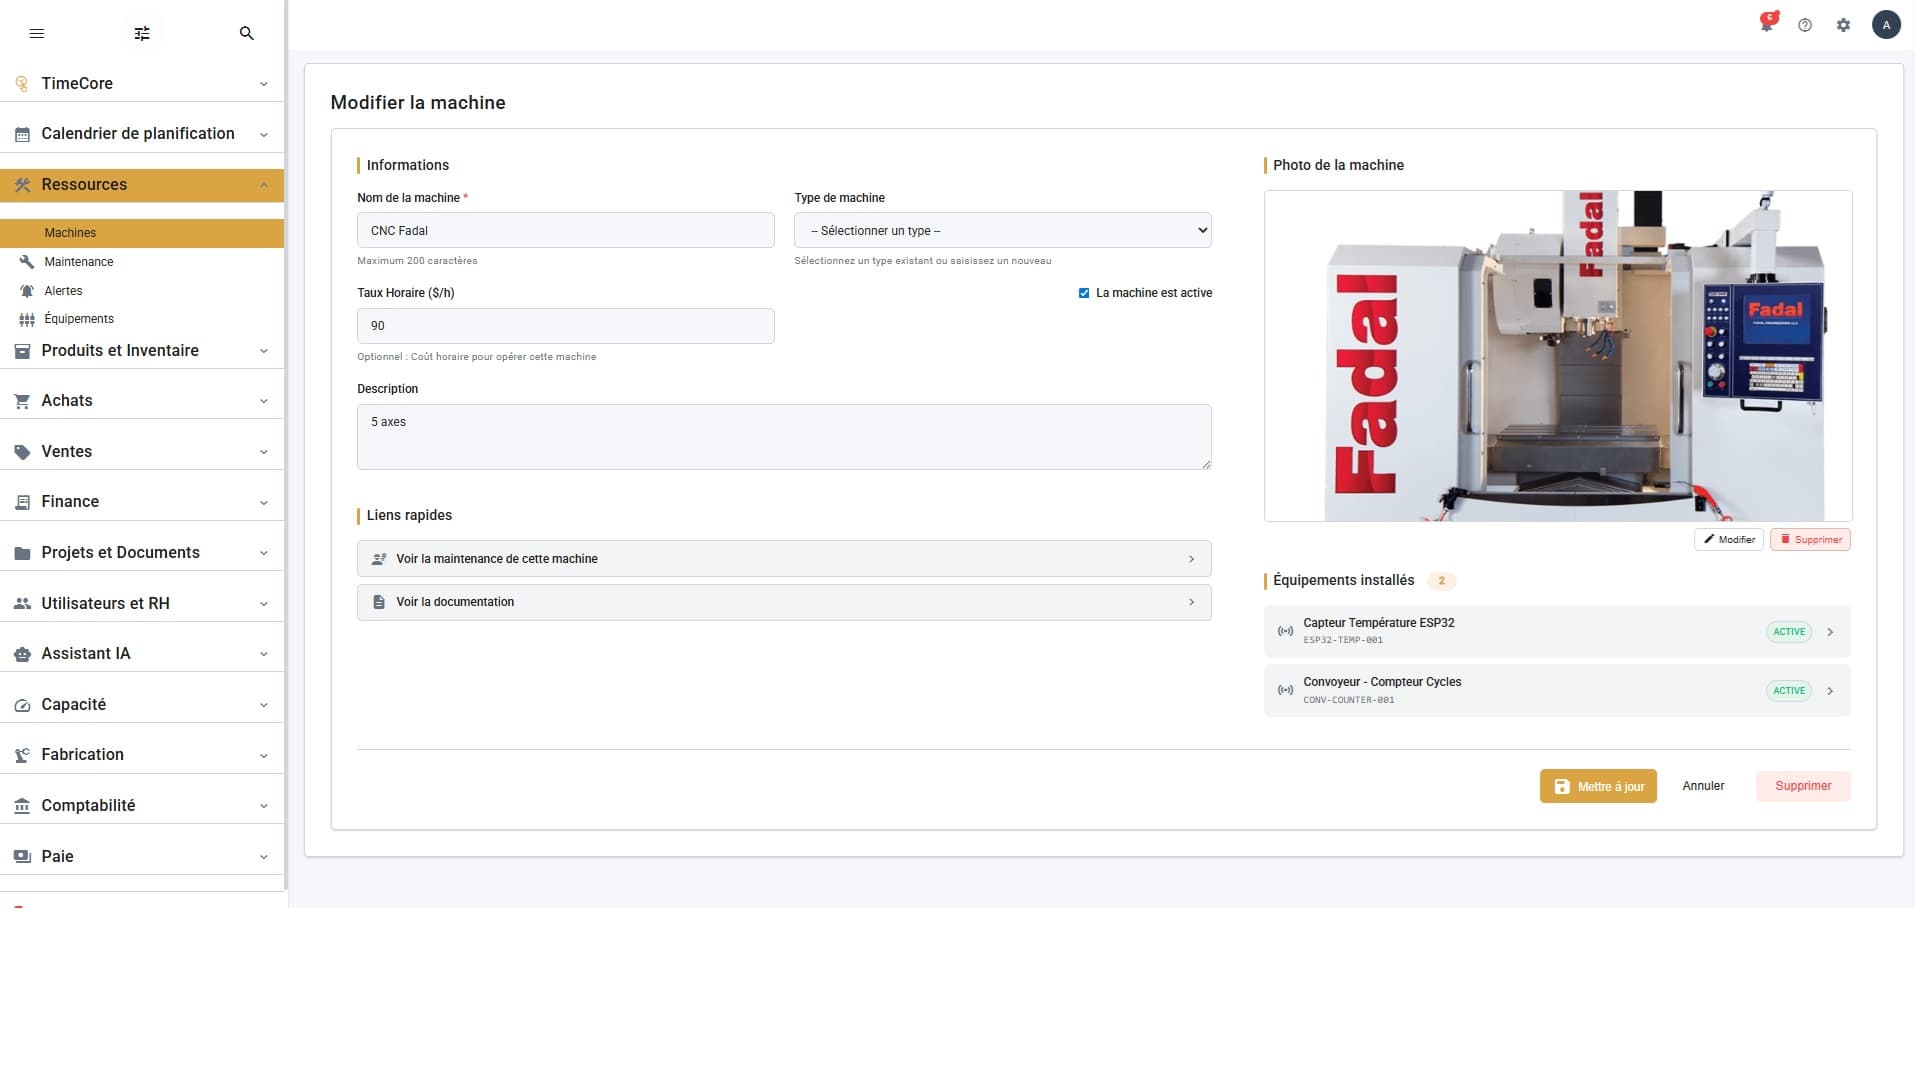This screenshot has width=1915, height=1072.
Task: Focus the Taux Horaire input field
Action: pos(565,326)
